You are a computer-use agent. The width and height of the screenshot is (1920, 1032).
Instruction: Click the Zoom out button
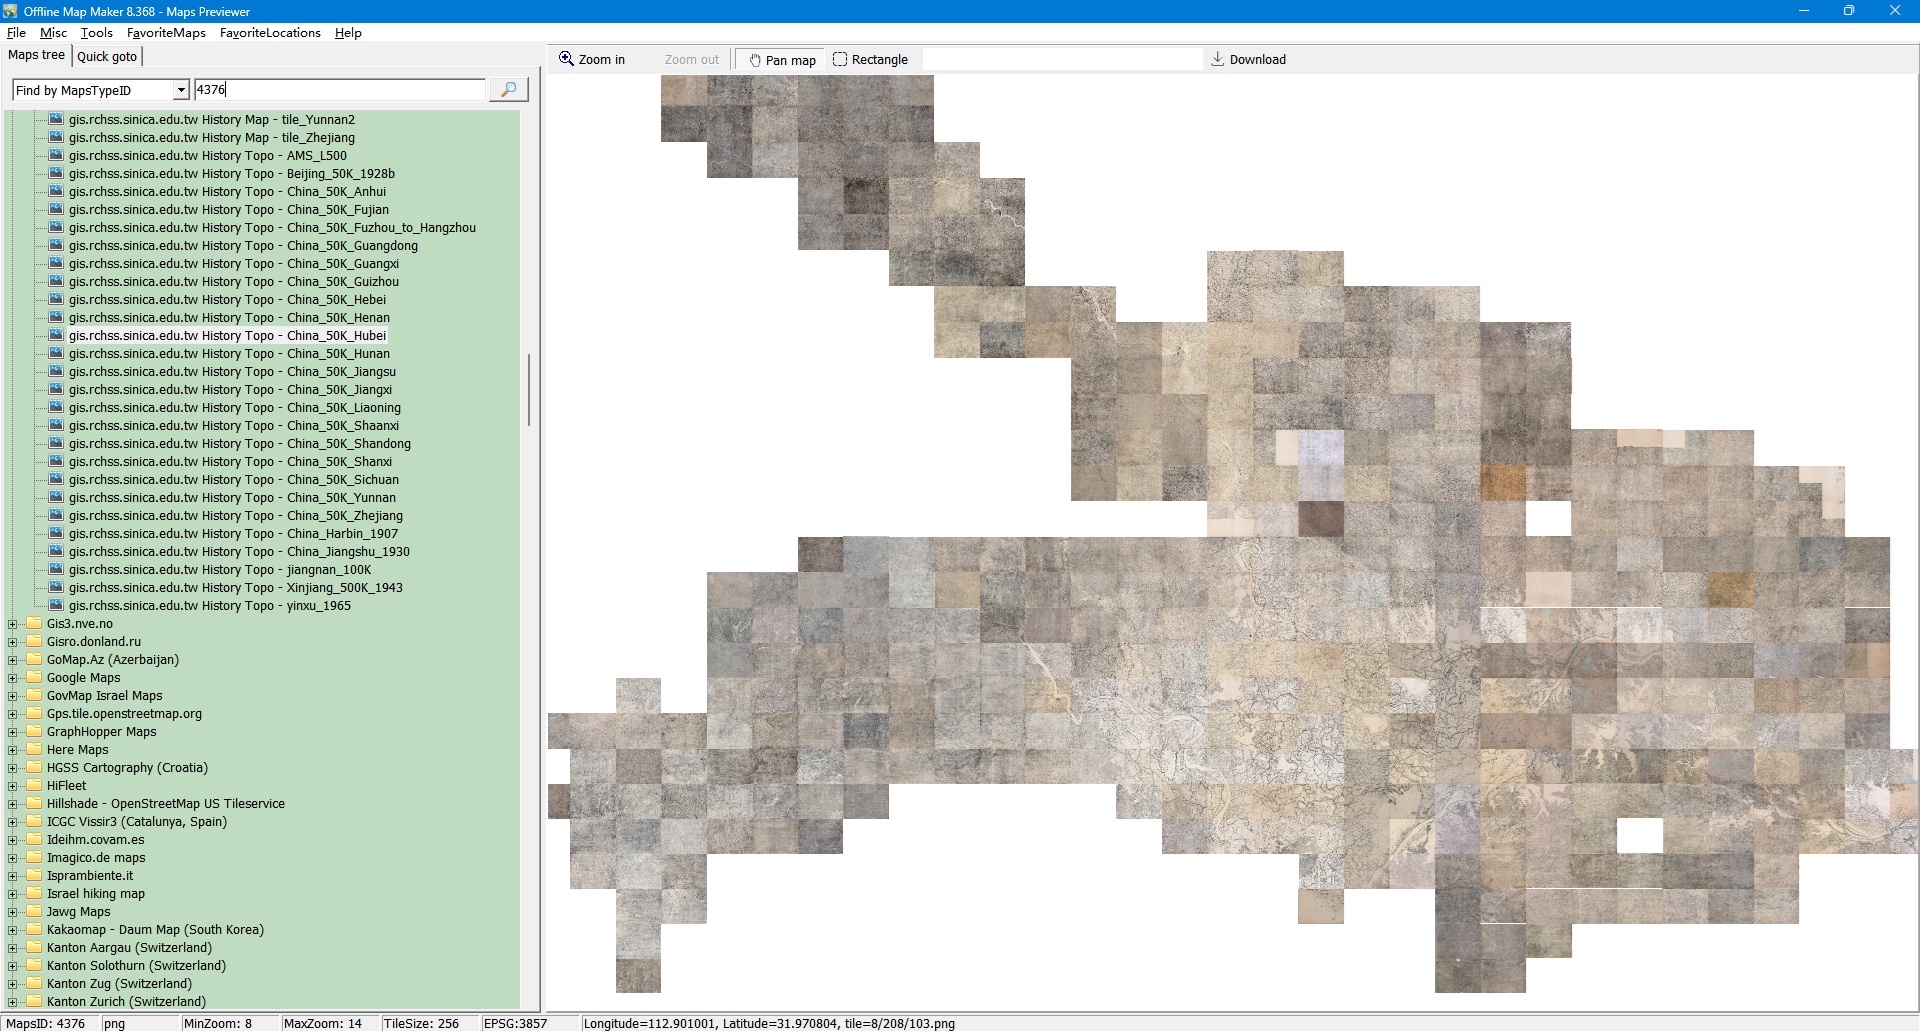691,60
